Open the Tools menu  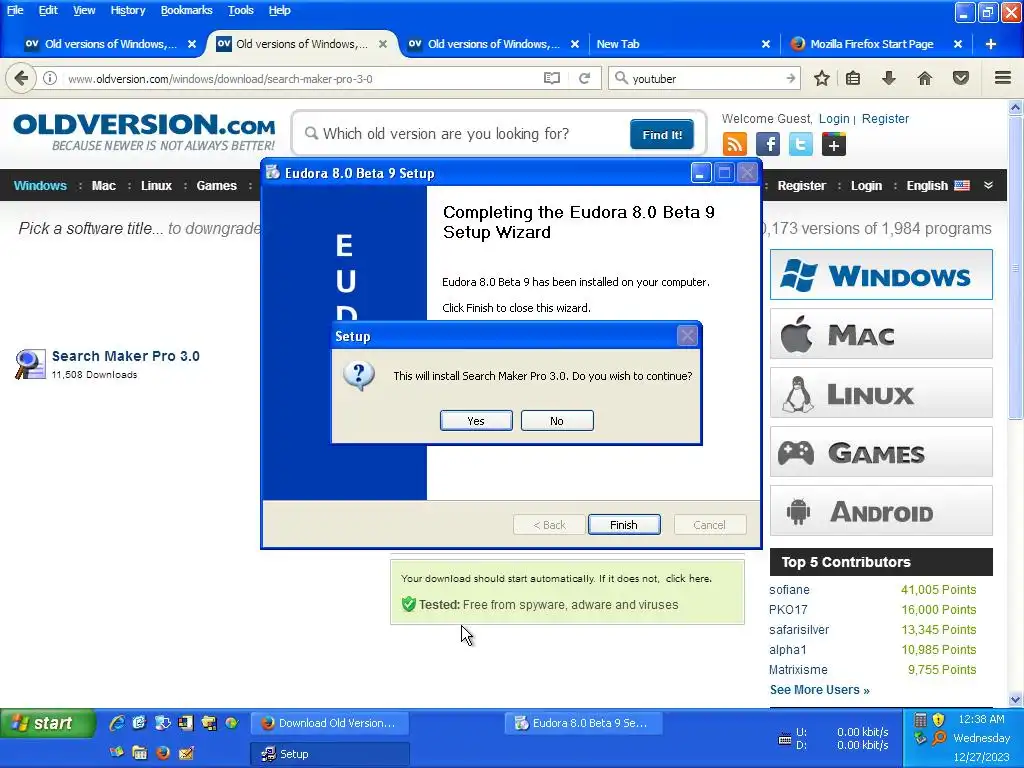[240, 10]
